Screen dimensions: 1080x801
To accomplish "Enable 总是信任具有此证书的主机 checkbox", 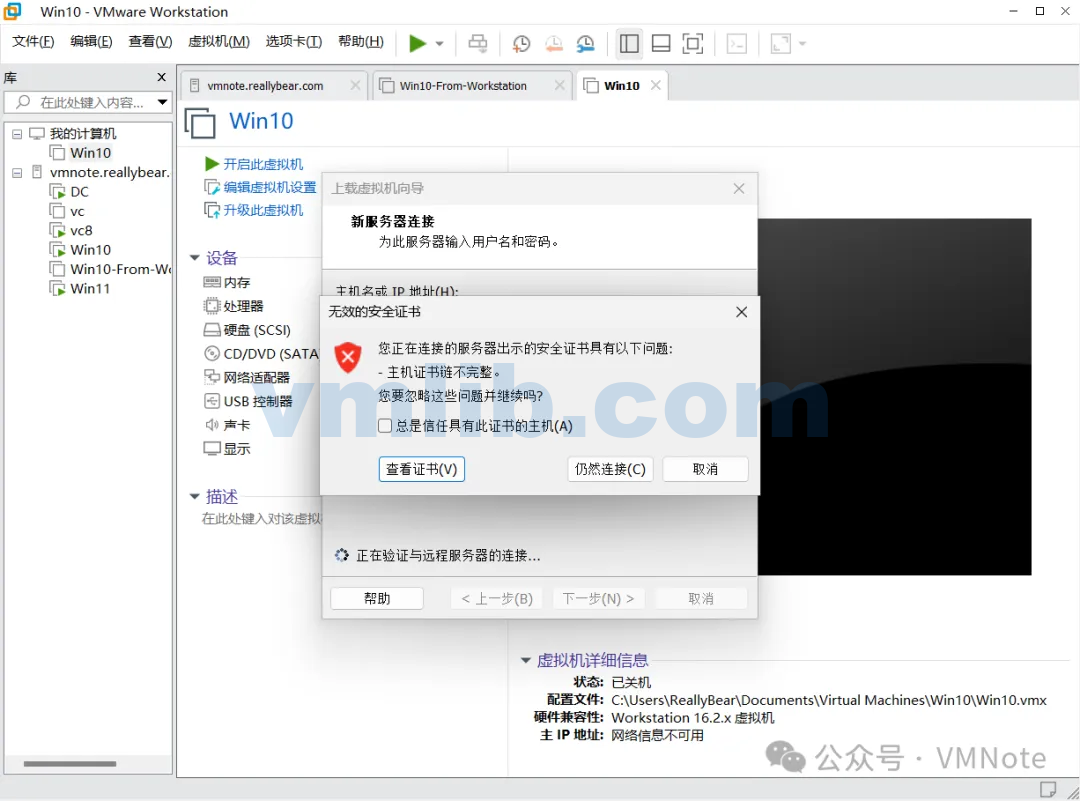I will pos(385,425).
